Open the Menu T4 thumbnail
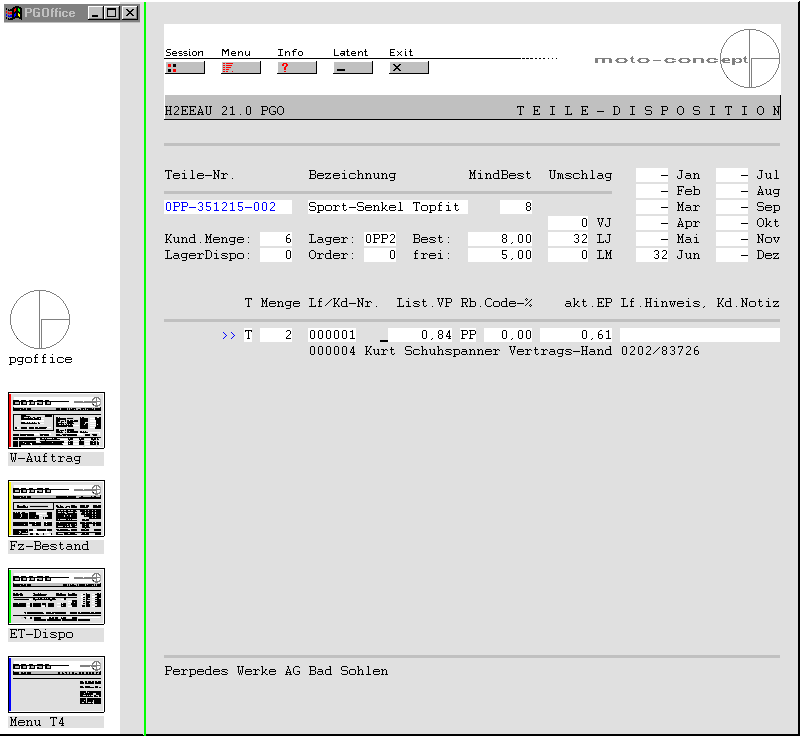This screenshot has height=736, width=800. (57, 685)
